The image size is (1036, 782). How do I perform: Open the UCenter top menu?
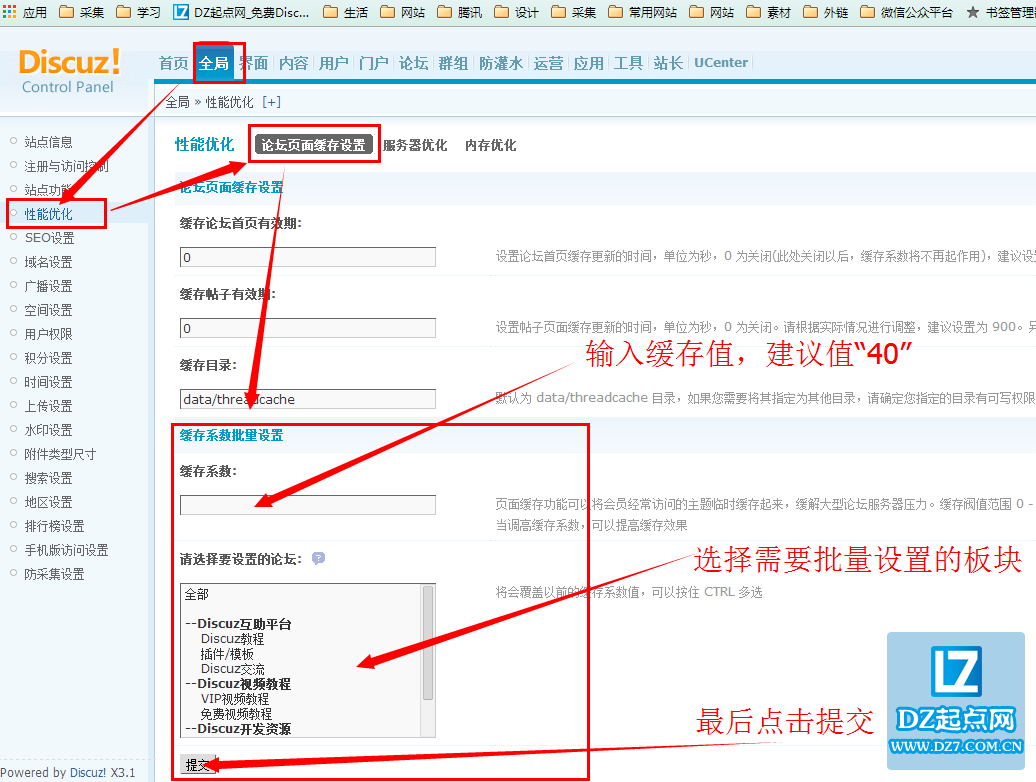(721, 63)
